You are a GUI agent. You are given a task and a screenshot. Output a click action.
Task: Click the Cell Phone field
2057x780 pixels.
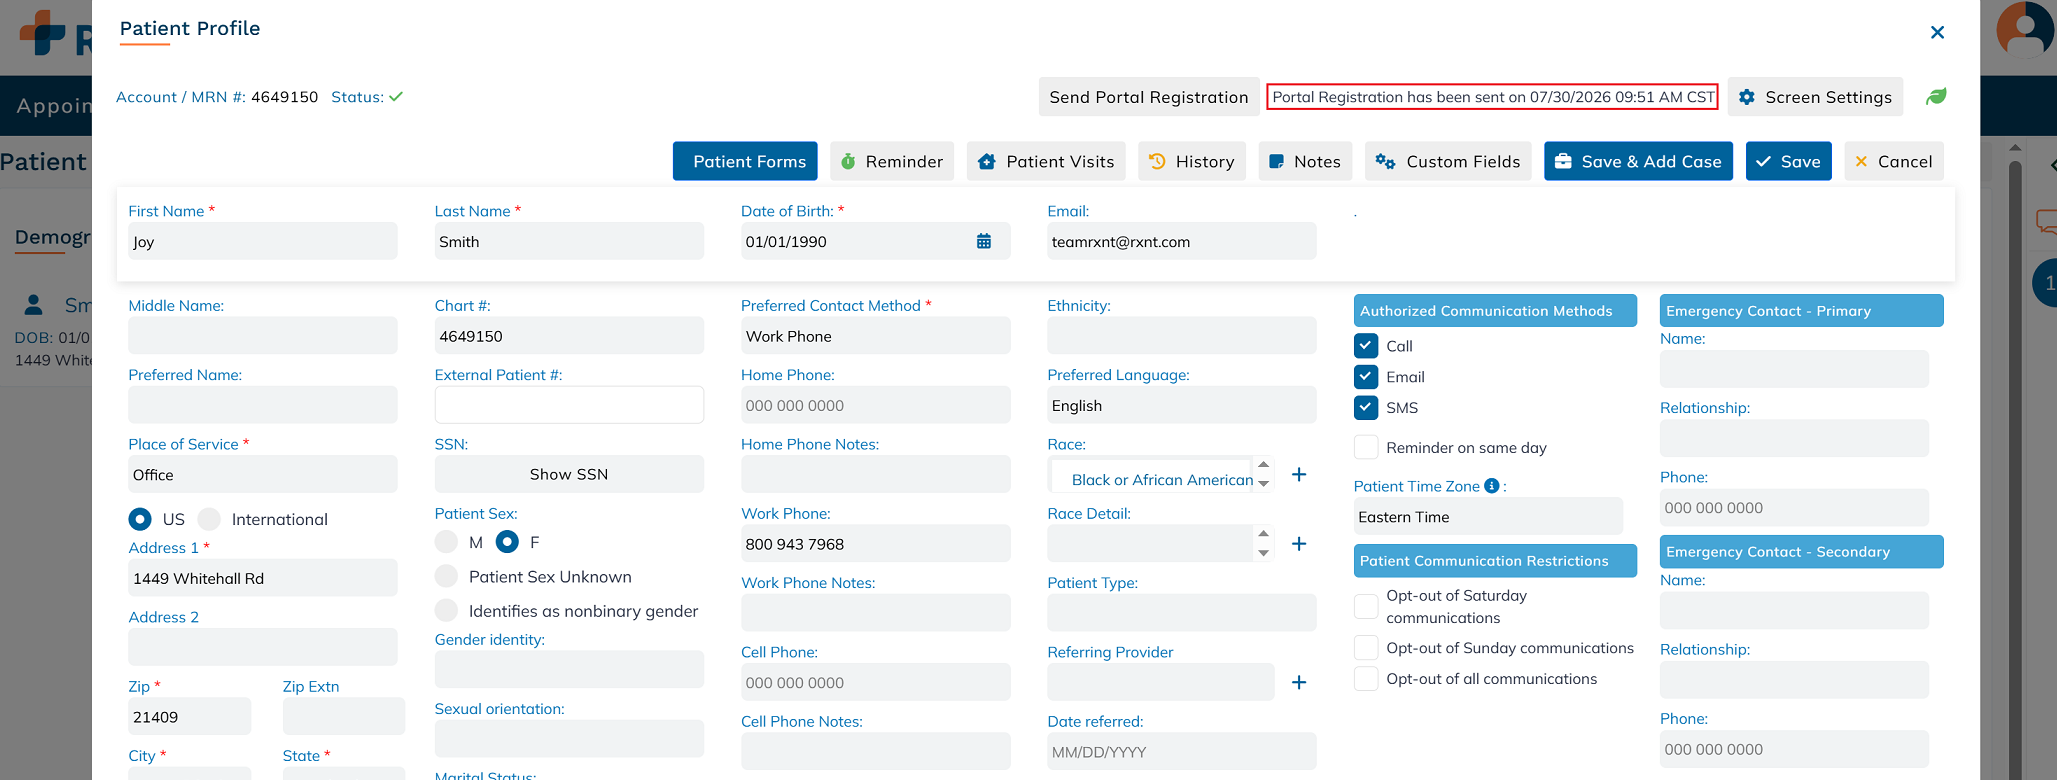tap(875, 682)
